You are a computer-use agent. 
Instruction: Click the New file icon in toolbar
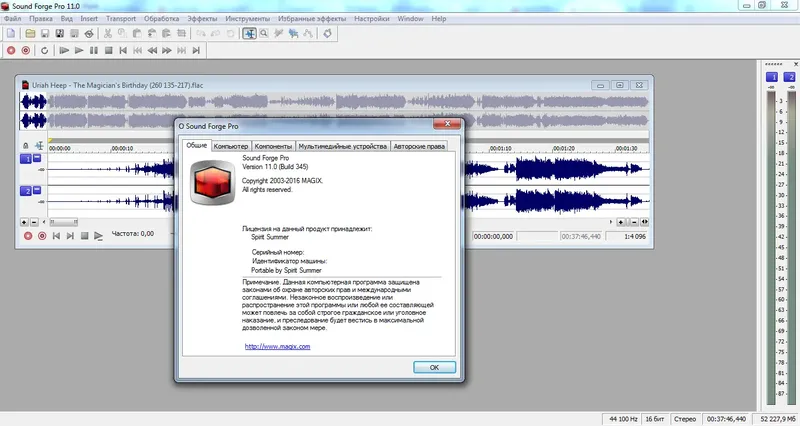click(11, 34)
